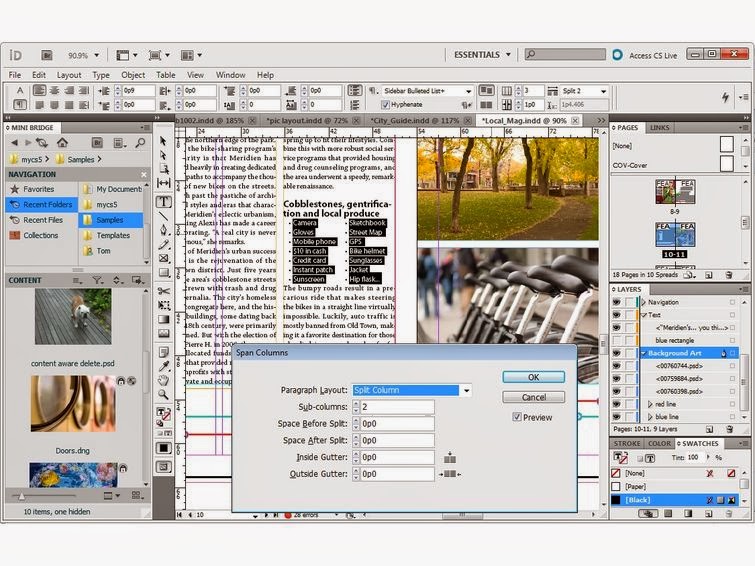
Task: Hide the Text layer
Action: pyautogui.click(x=616, y=315)
